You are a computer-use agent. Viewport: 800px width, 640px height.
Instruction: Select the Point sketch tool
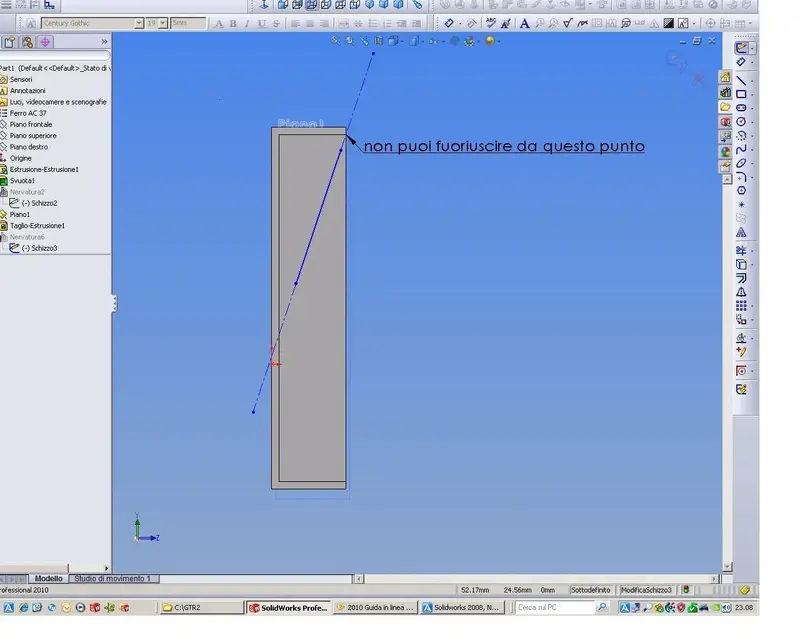[741, 205]
